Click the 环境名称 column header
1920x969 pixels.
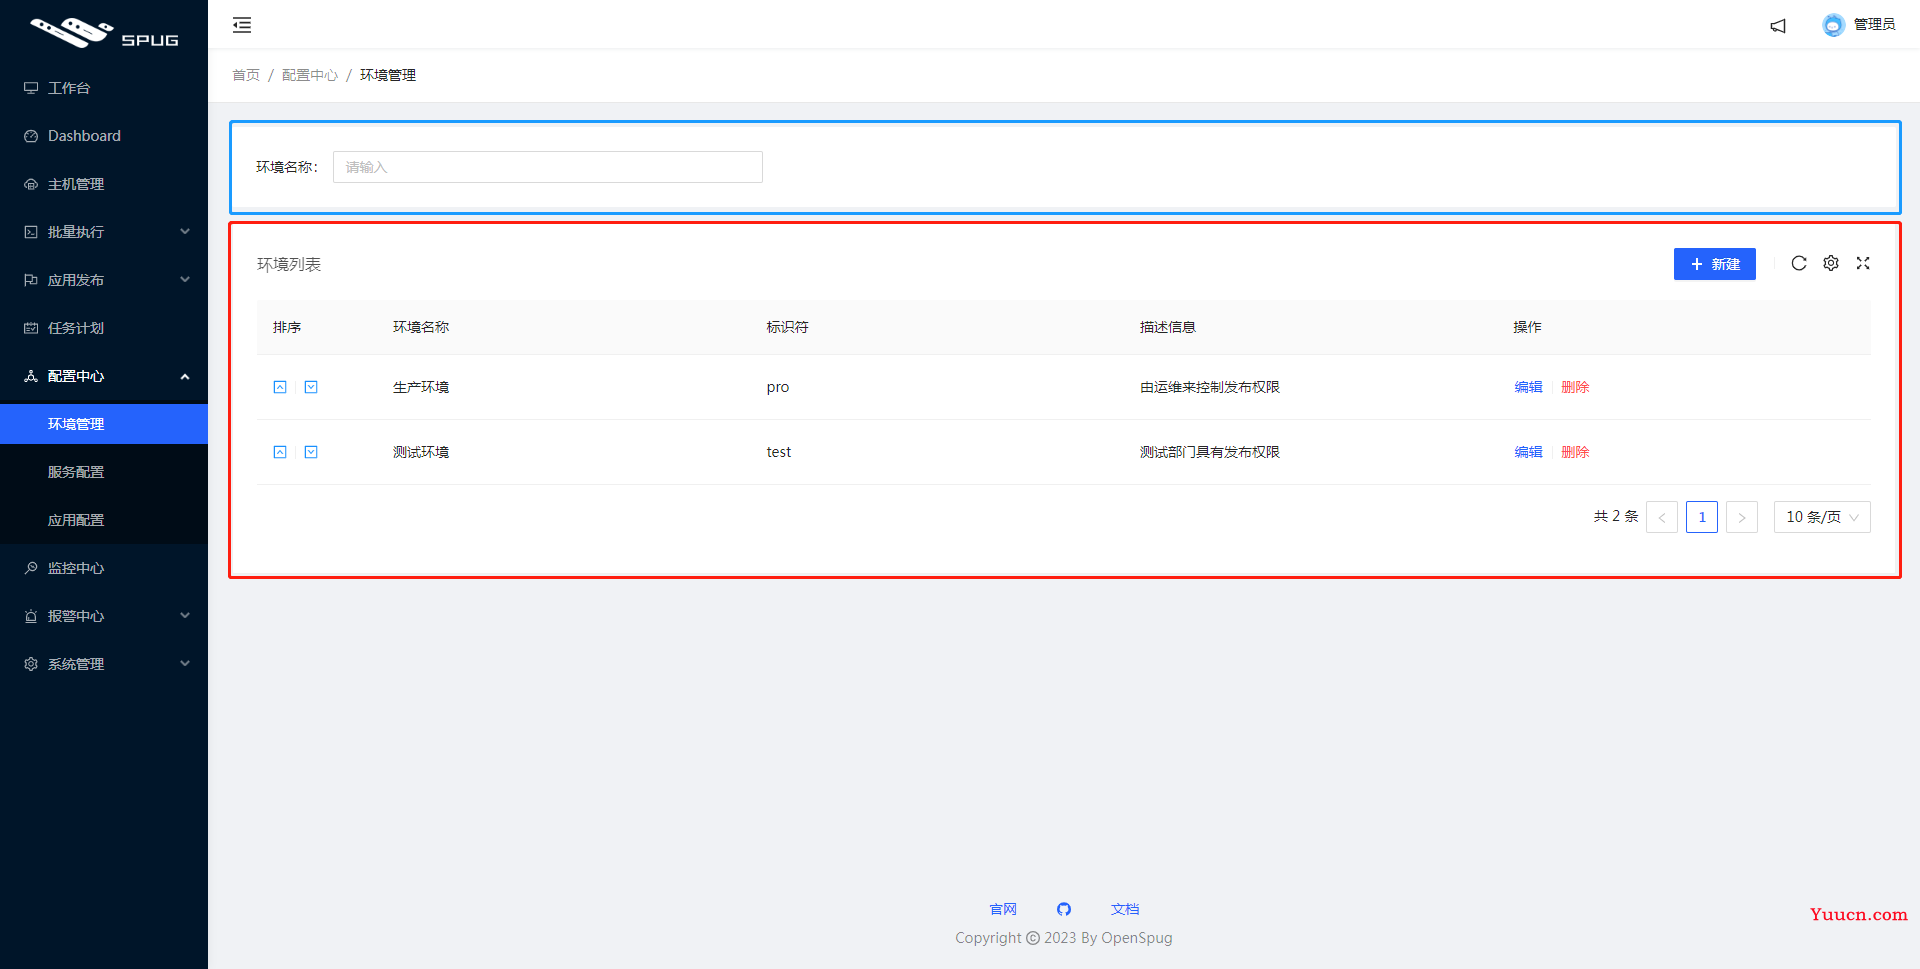[x=421, y=327]
